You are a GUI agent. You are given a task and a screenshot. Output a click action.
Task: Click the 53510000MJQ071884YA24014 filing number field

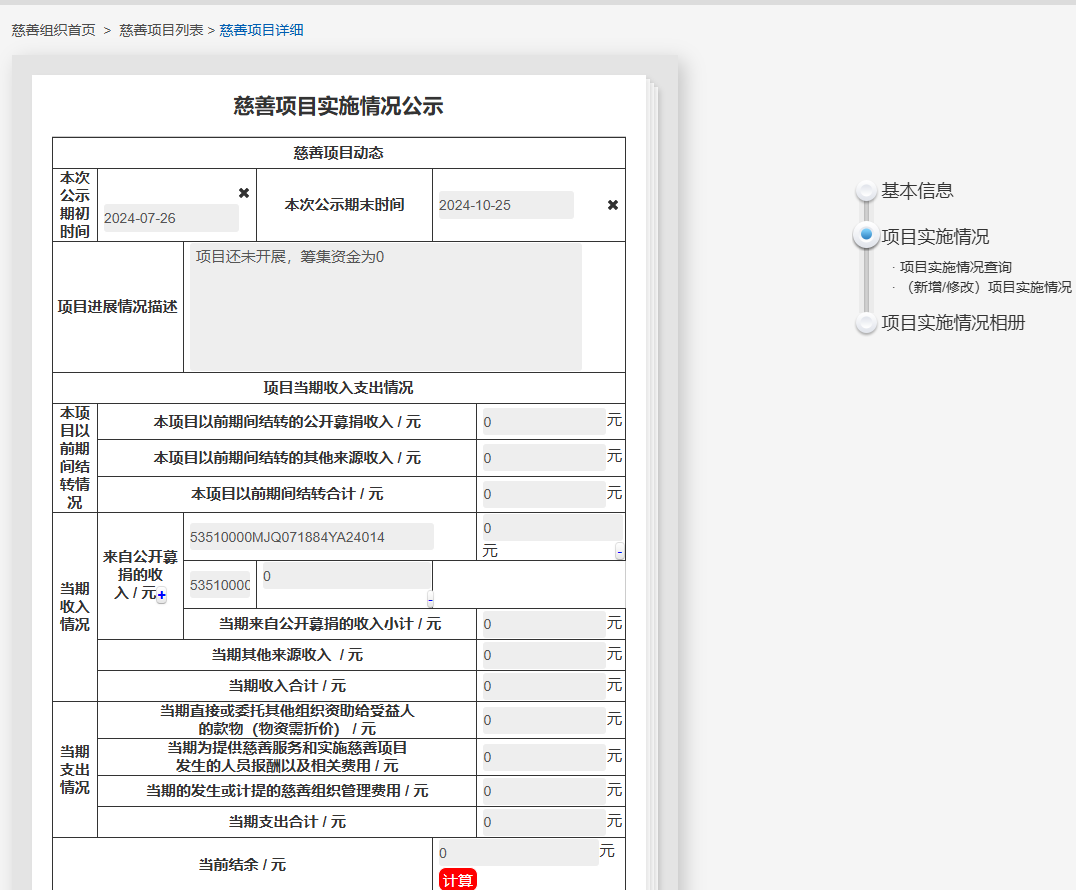(309, 537)
